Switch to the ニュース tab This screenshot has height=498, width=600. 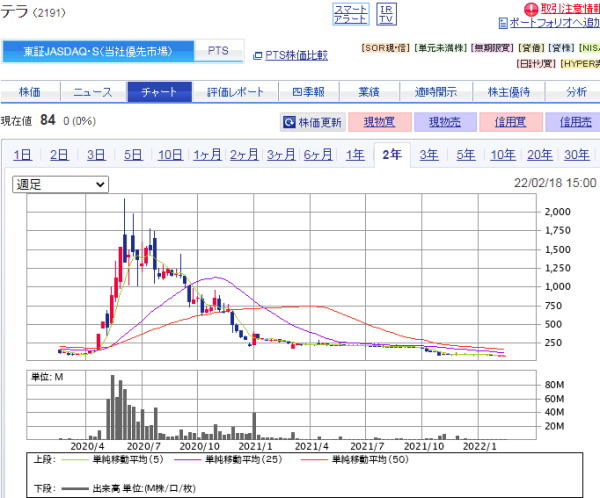[x=93, y=92]
